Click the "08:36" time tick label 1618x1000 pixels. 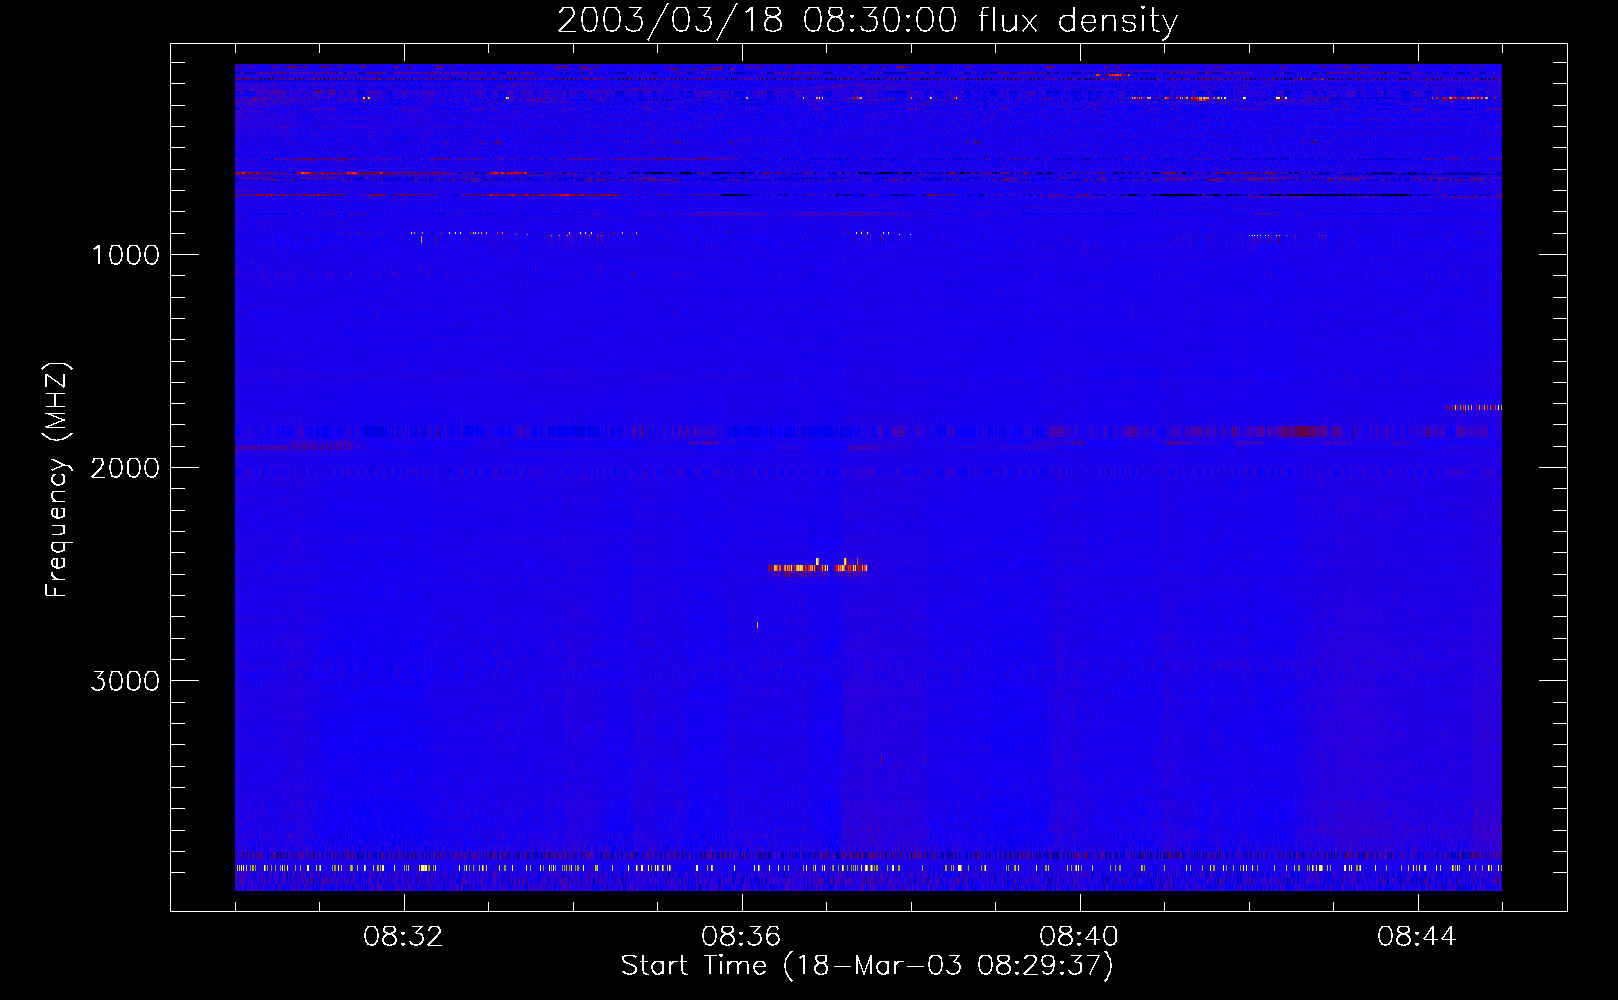pyautogui.click(x=742, y=937)
